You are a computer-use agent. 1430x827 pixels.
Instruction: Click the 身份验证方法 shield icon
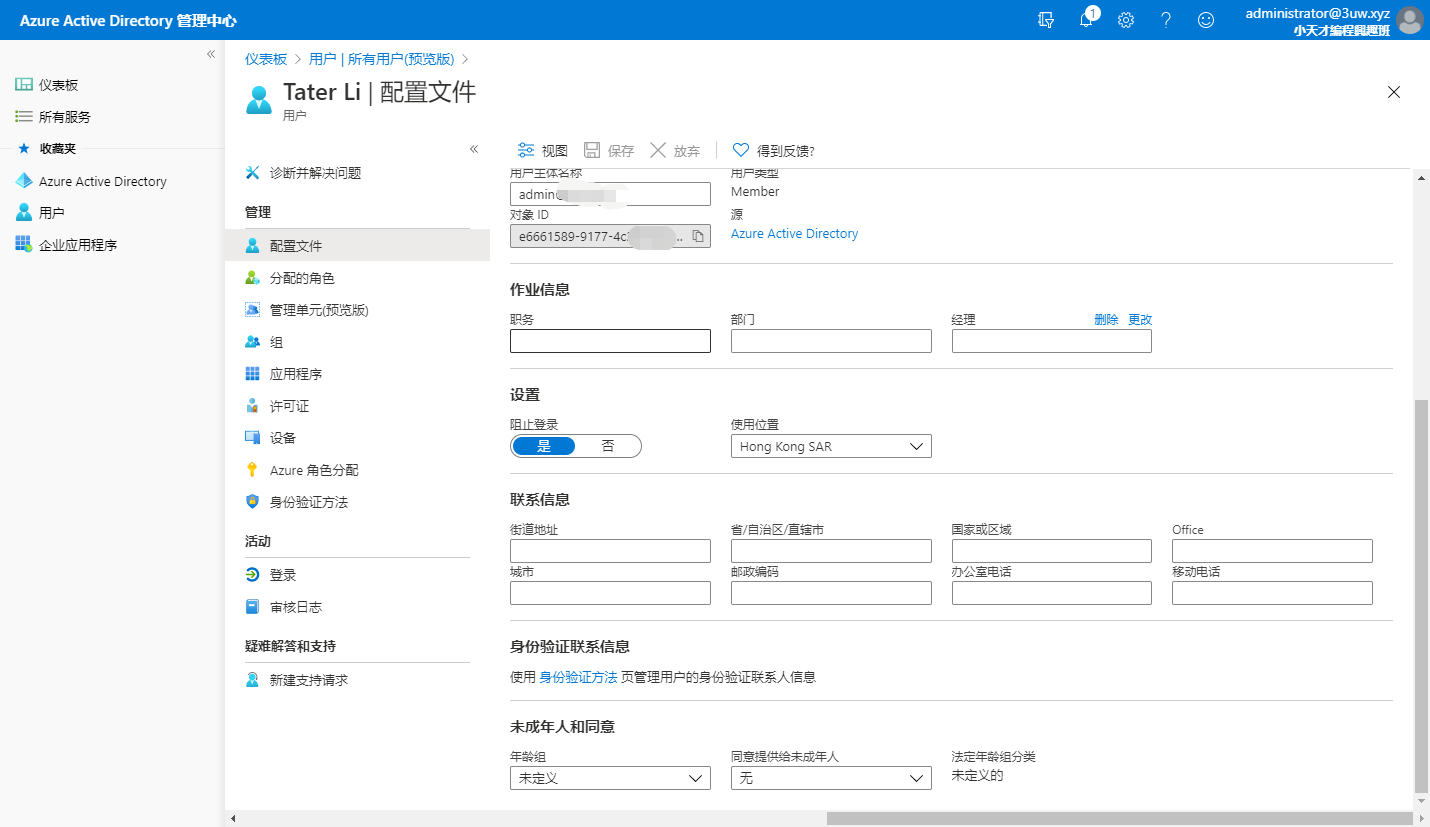click(253, 502)
